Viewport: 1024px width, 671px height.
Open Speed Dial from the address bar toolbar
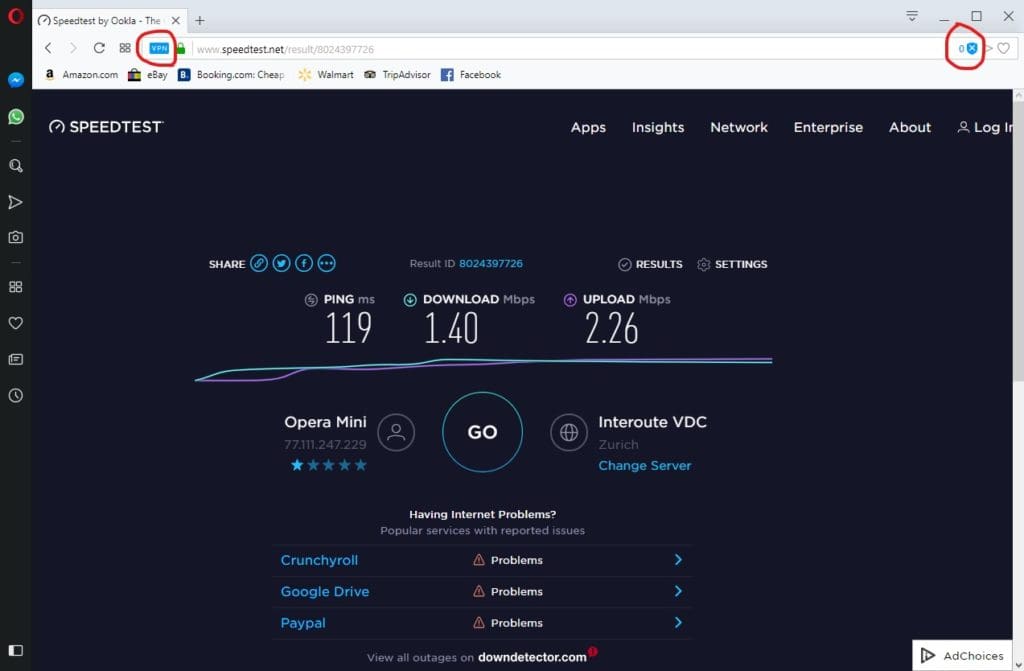pos(125,48)
